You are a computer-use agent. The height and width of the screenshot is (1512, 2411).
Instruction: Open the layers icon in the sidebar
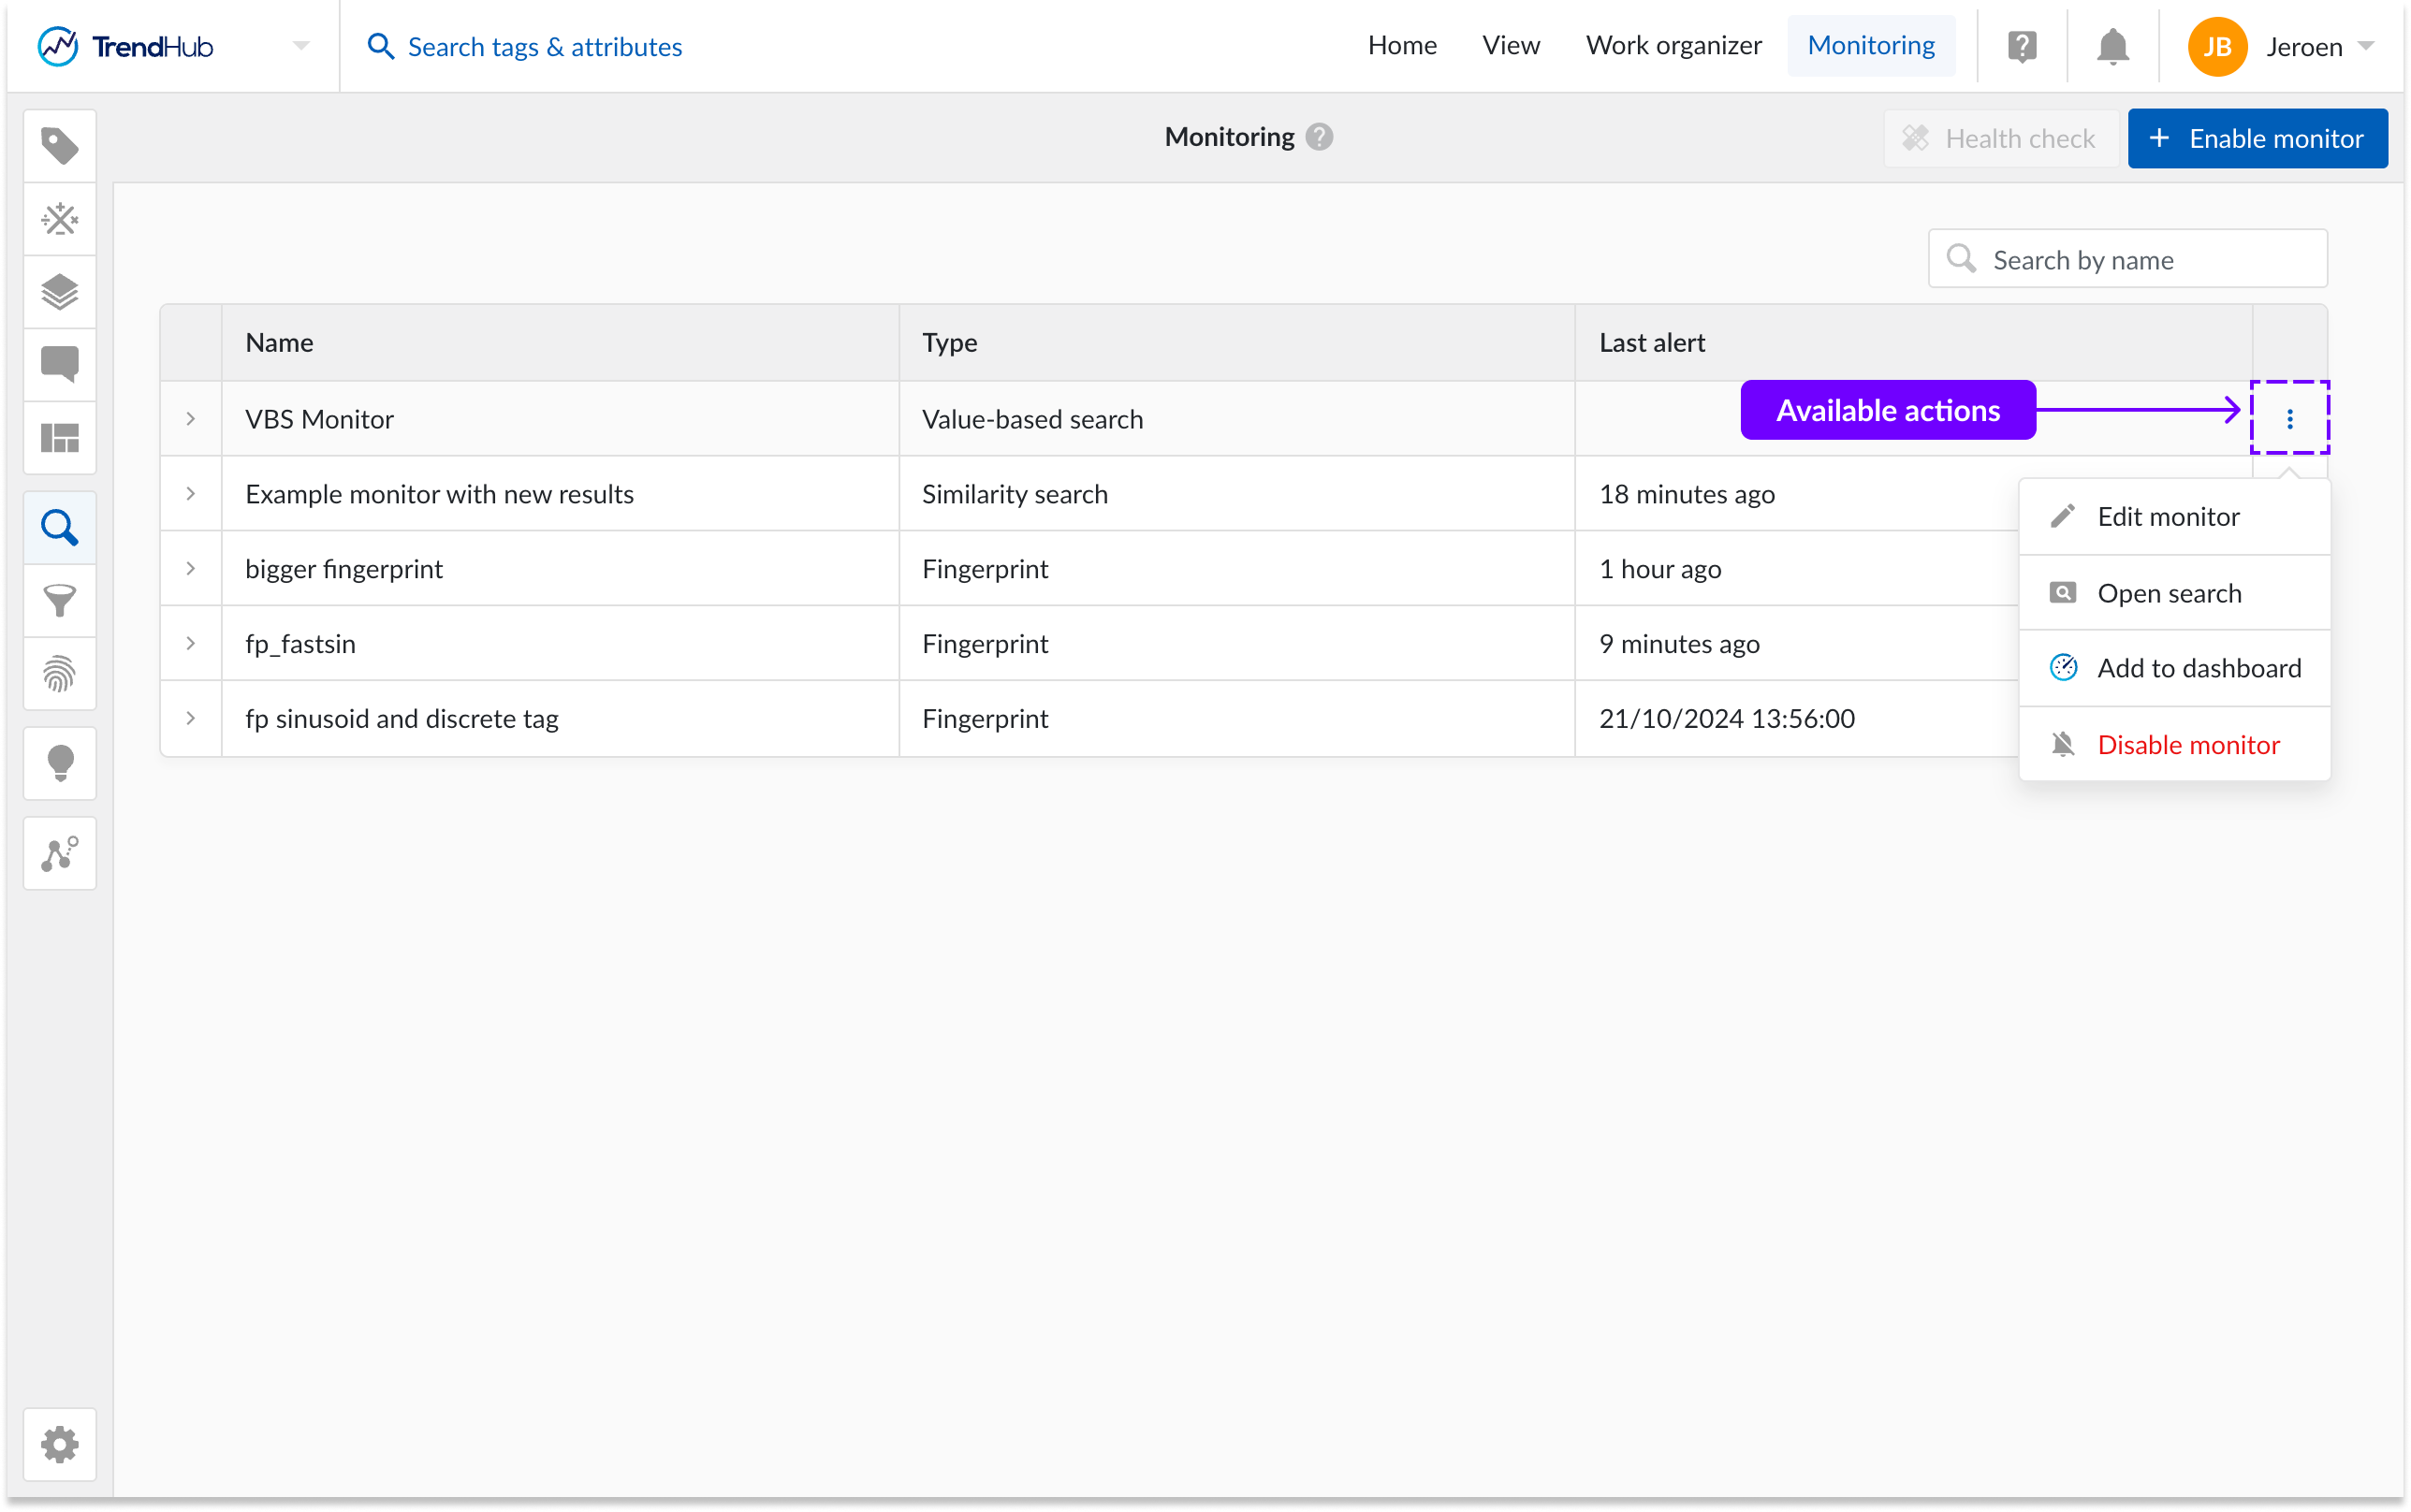pos(60,292)
